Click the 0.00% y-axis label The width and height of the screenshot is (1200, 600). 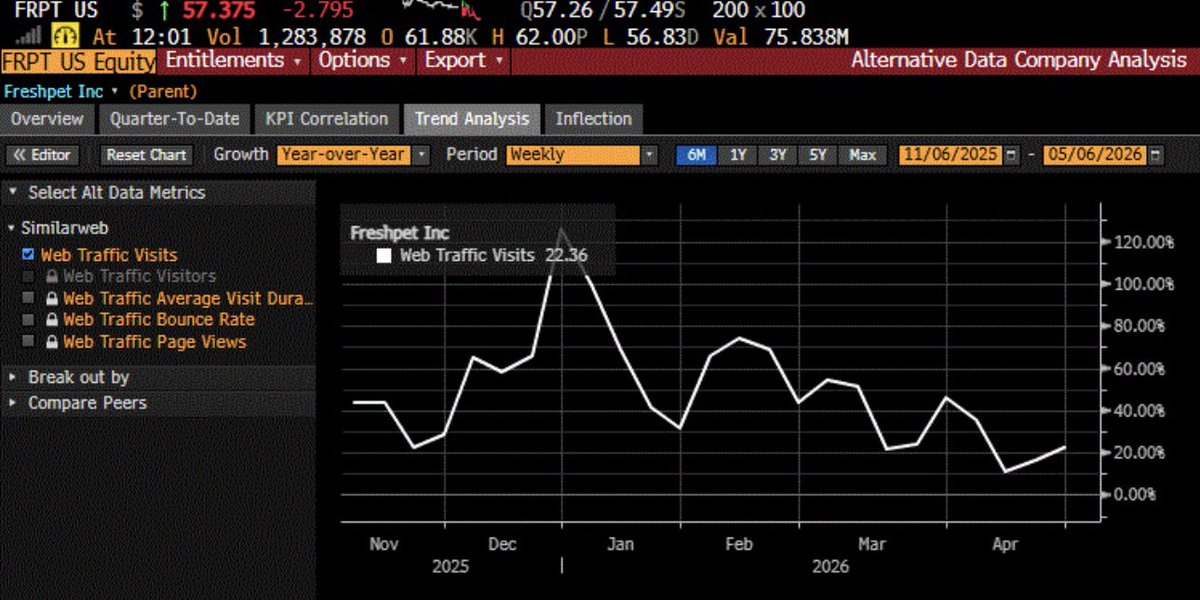coord(1135,495)
